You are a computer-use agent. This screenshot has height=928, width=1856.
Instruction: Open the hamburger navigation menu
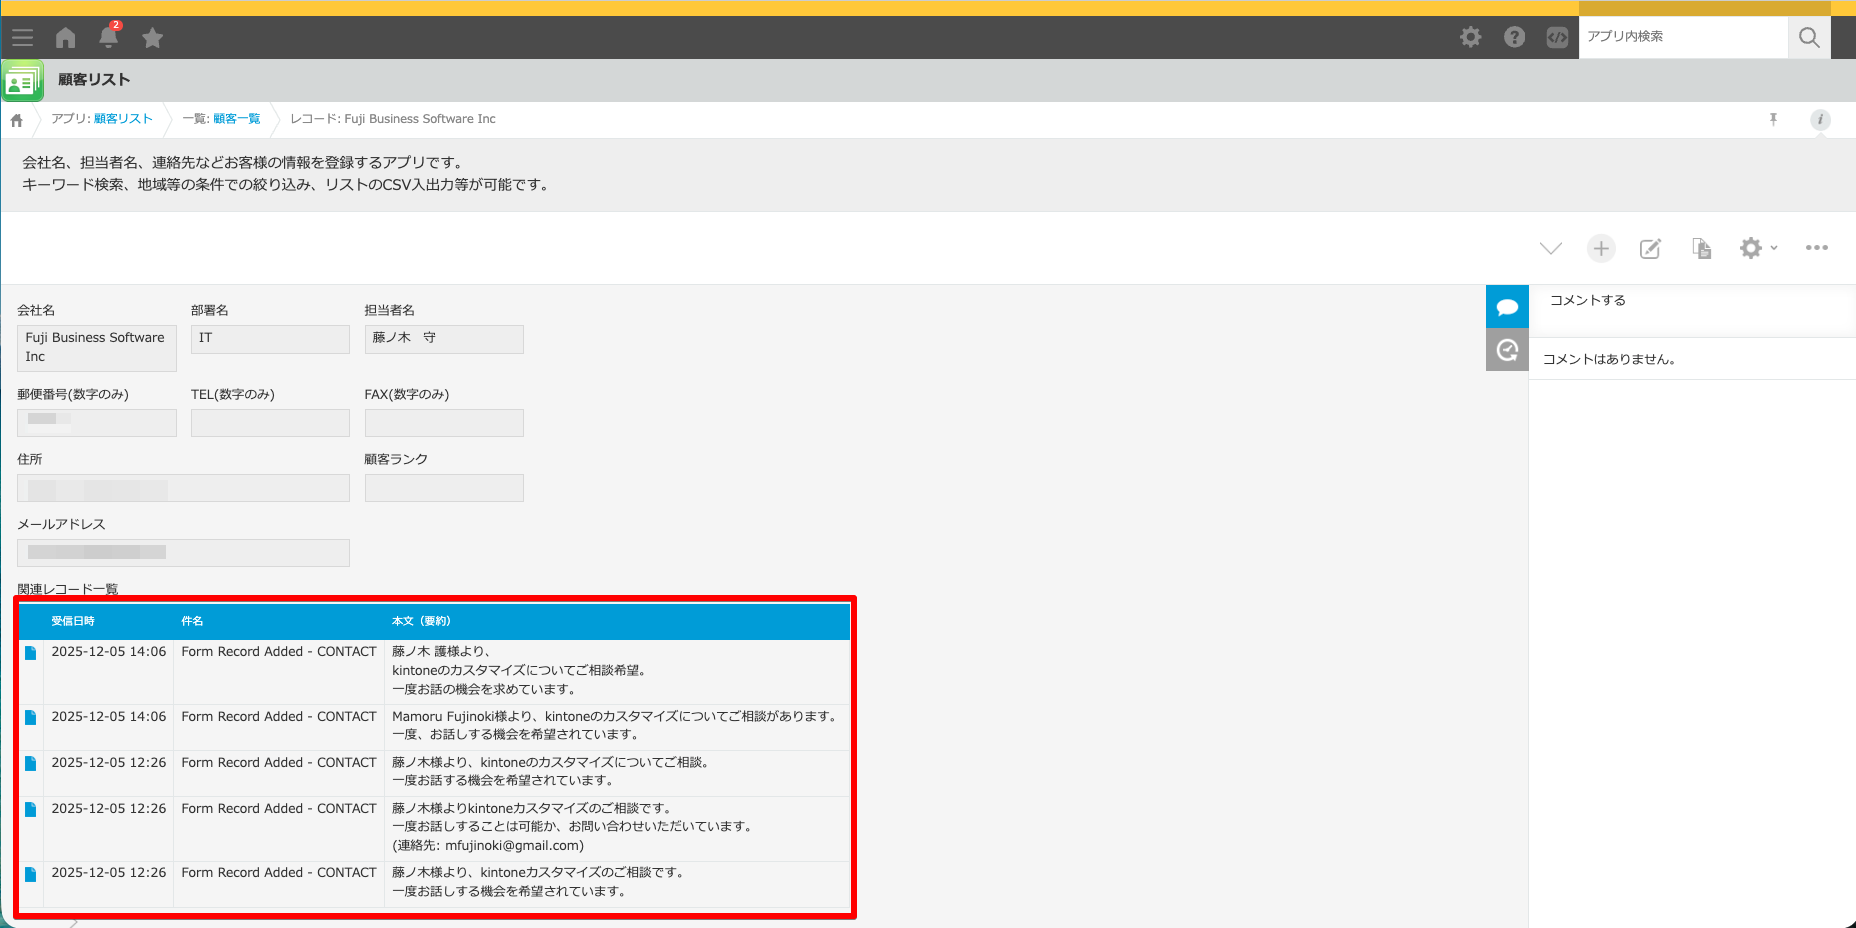coord(22,37)
